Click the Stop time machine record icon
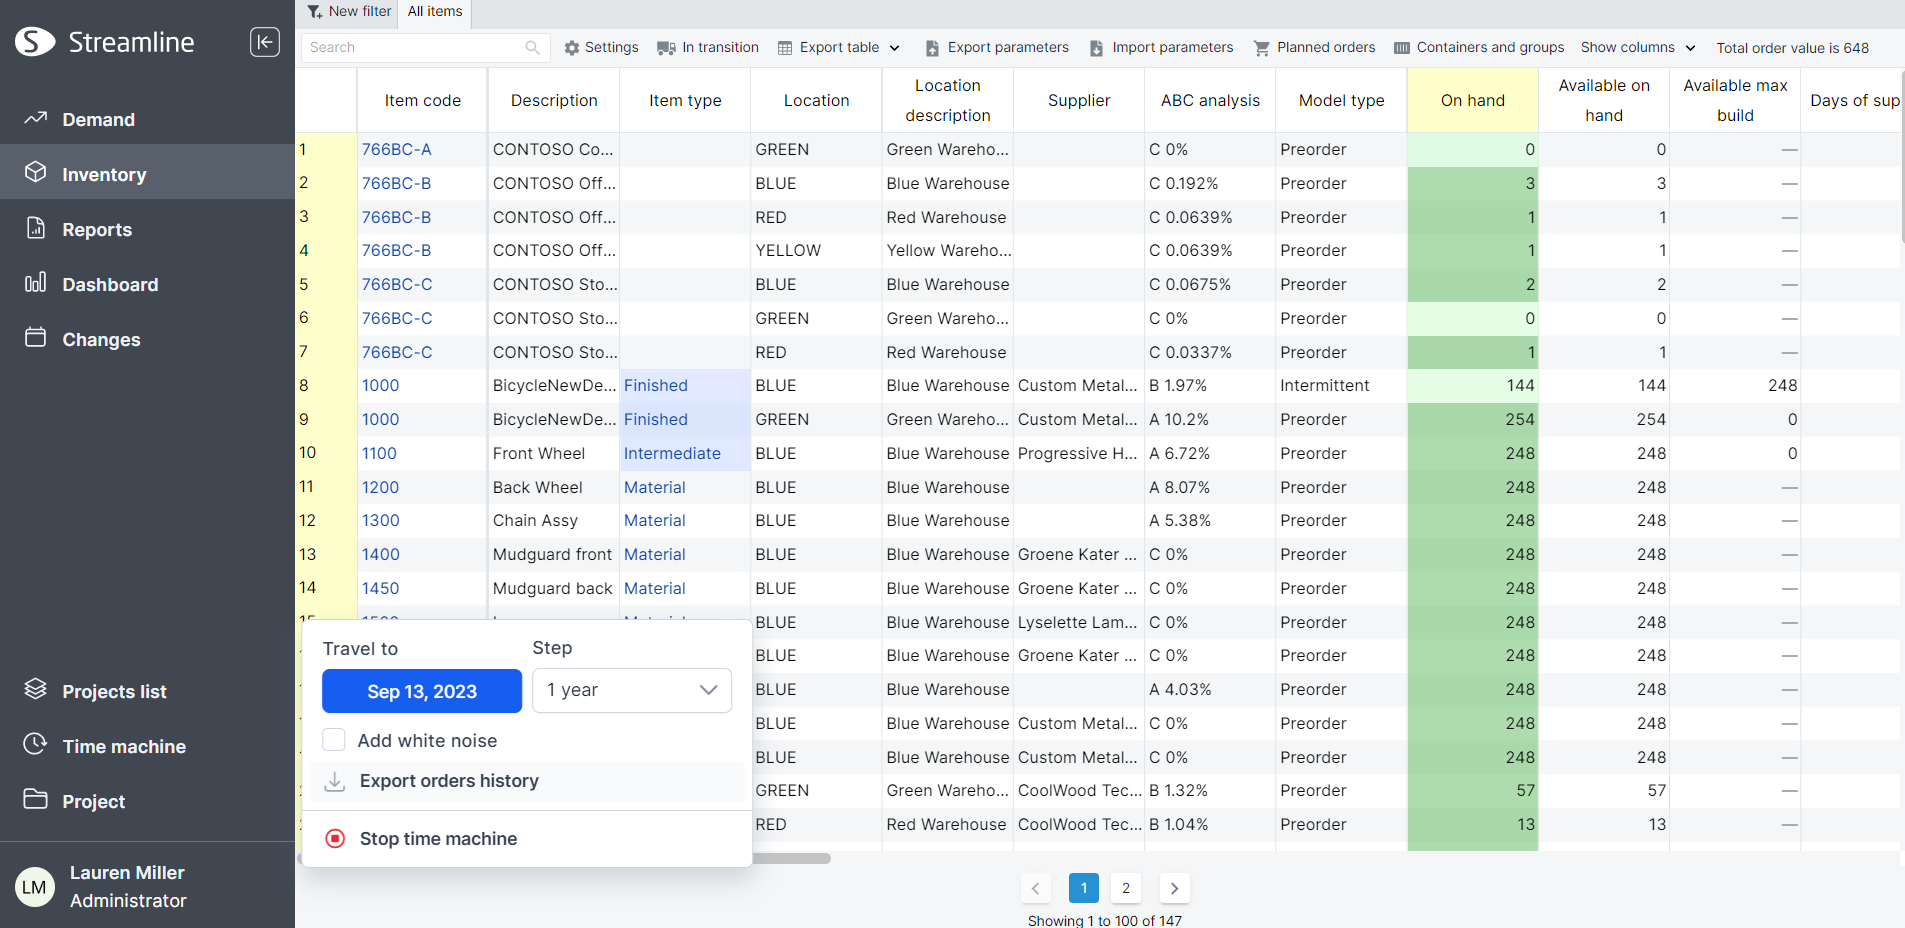Viewport: 1905px width, 928px height. [x=335, y=838]
